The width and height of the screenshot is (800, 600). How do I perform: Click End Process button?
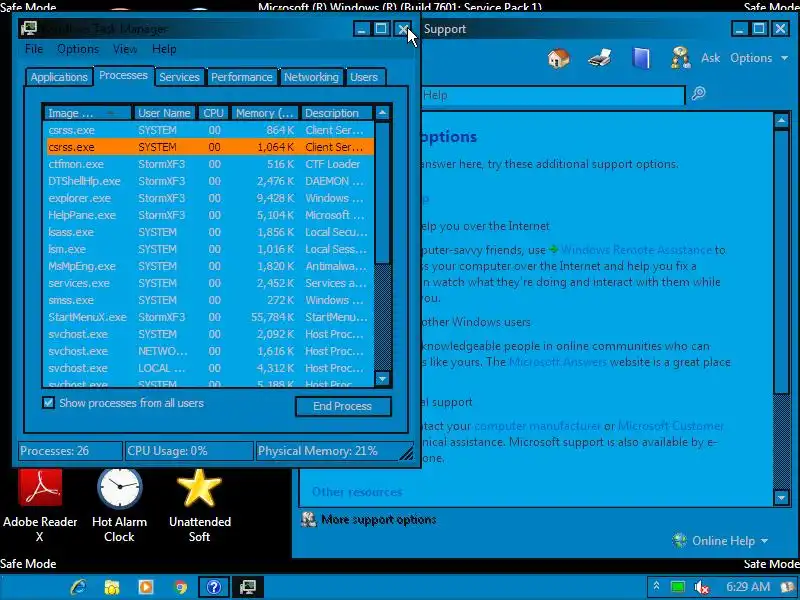[x=343, y=406]
